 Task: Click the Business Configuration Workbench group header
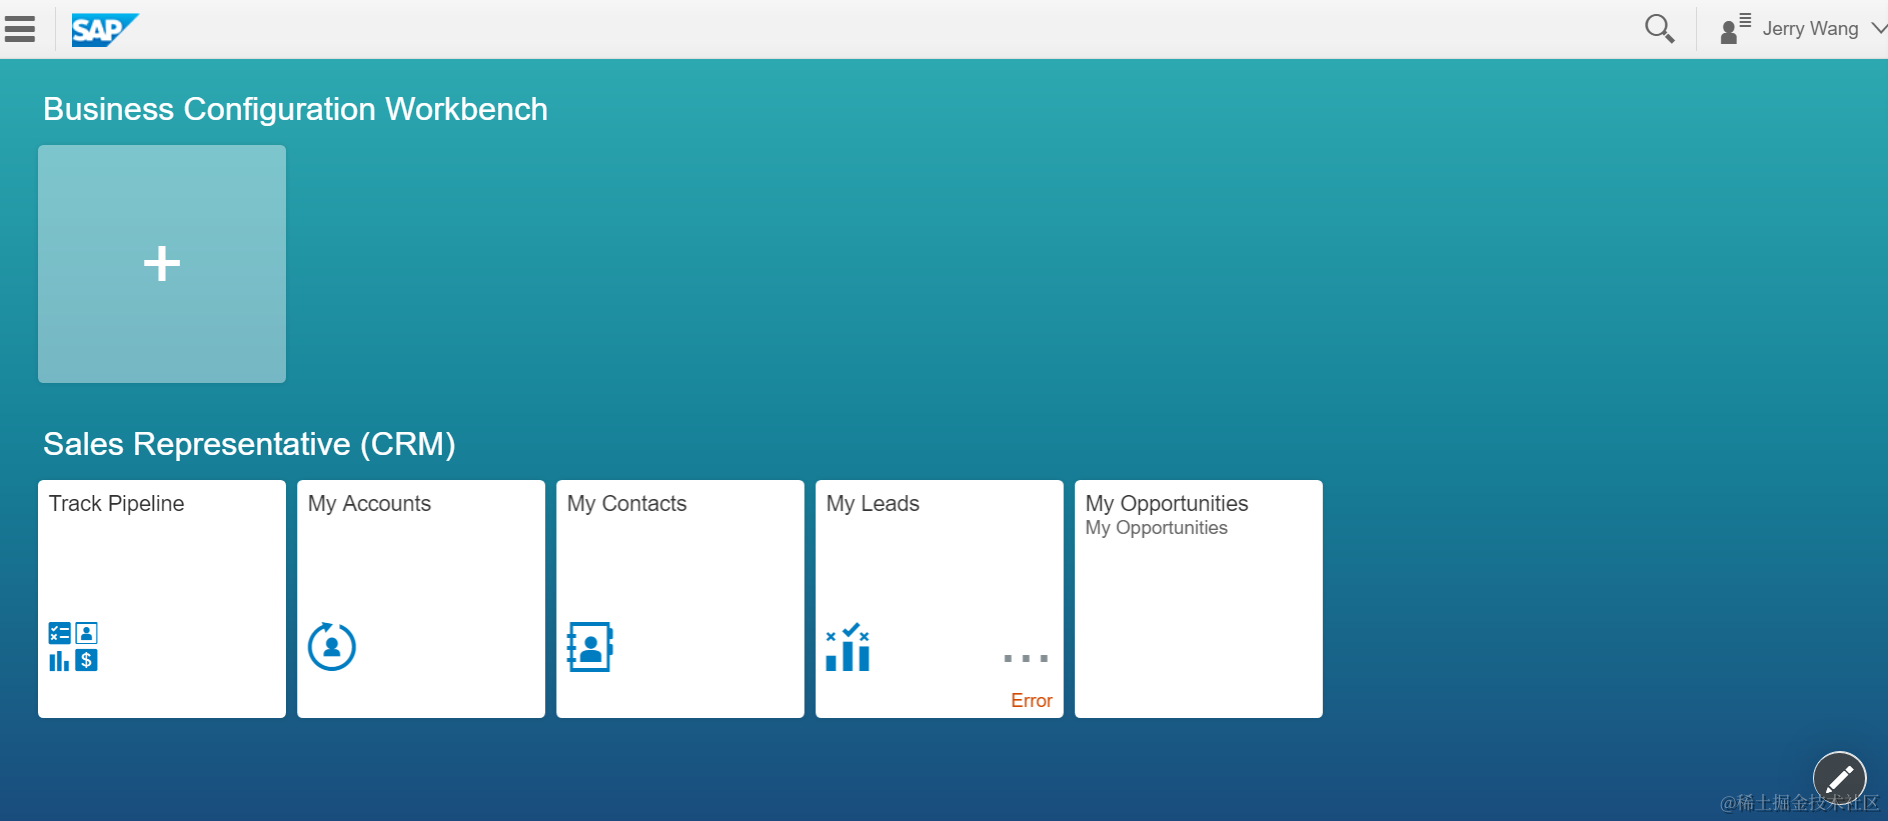click(x=295, y=109)
